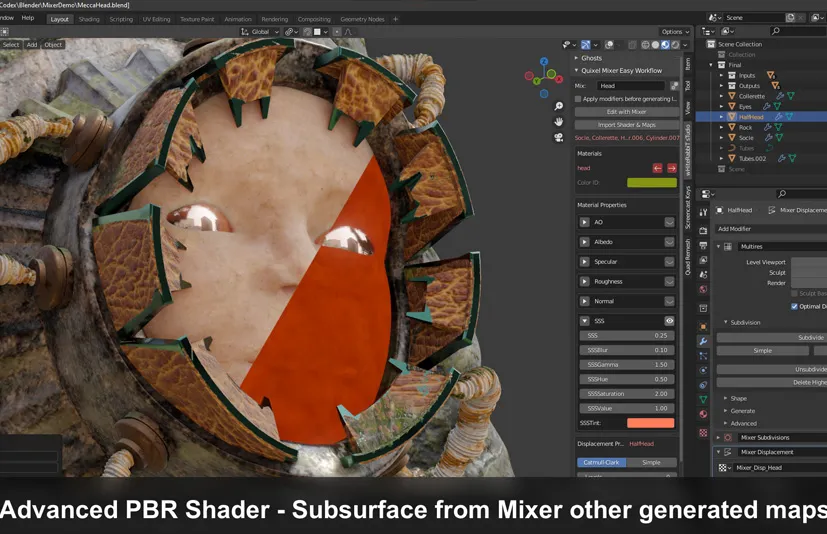Click the zoom magnifier icon in viewport
This screenshot has width=827, height=534.
(559, 107)
